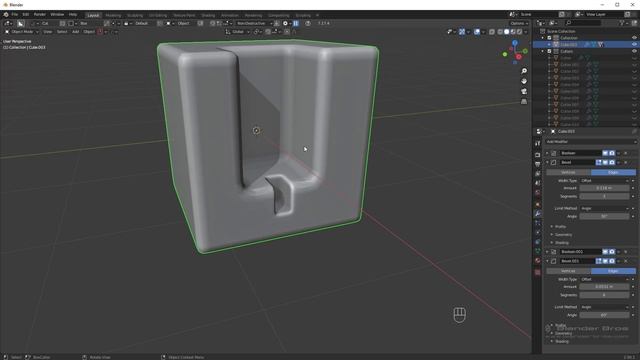Switch to the Animation workspace tab

click(229, 15)
